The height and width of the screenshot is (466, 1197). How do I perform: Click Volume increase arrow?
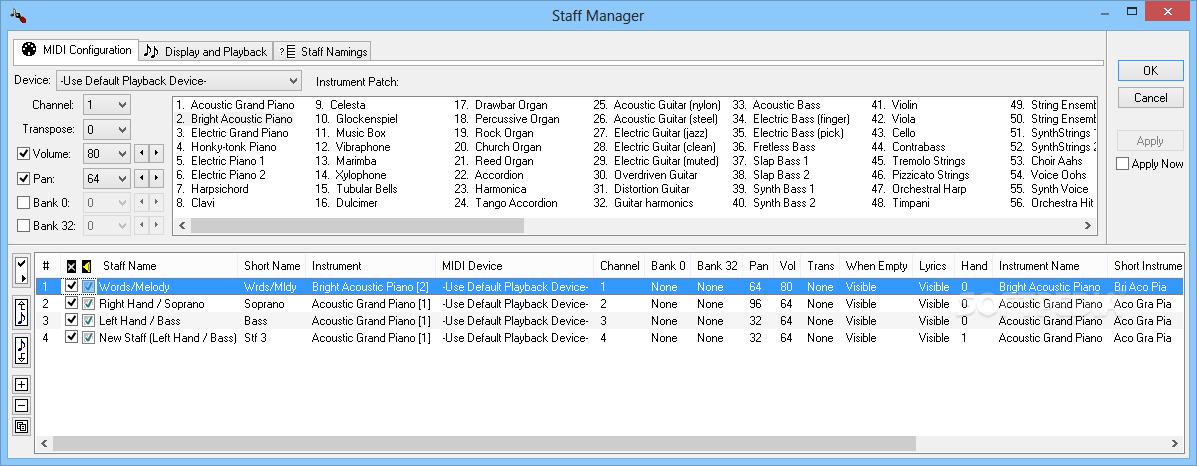(x=156, y=154)
